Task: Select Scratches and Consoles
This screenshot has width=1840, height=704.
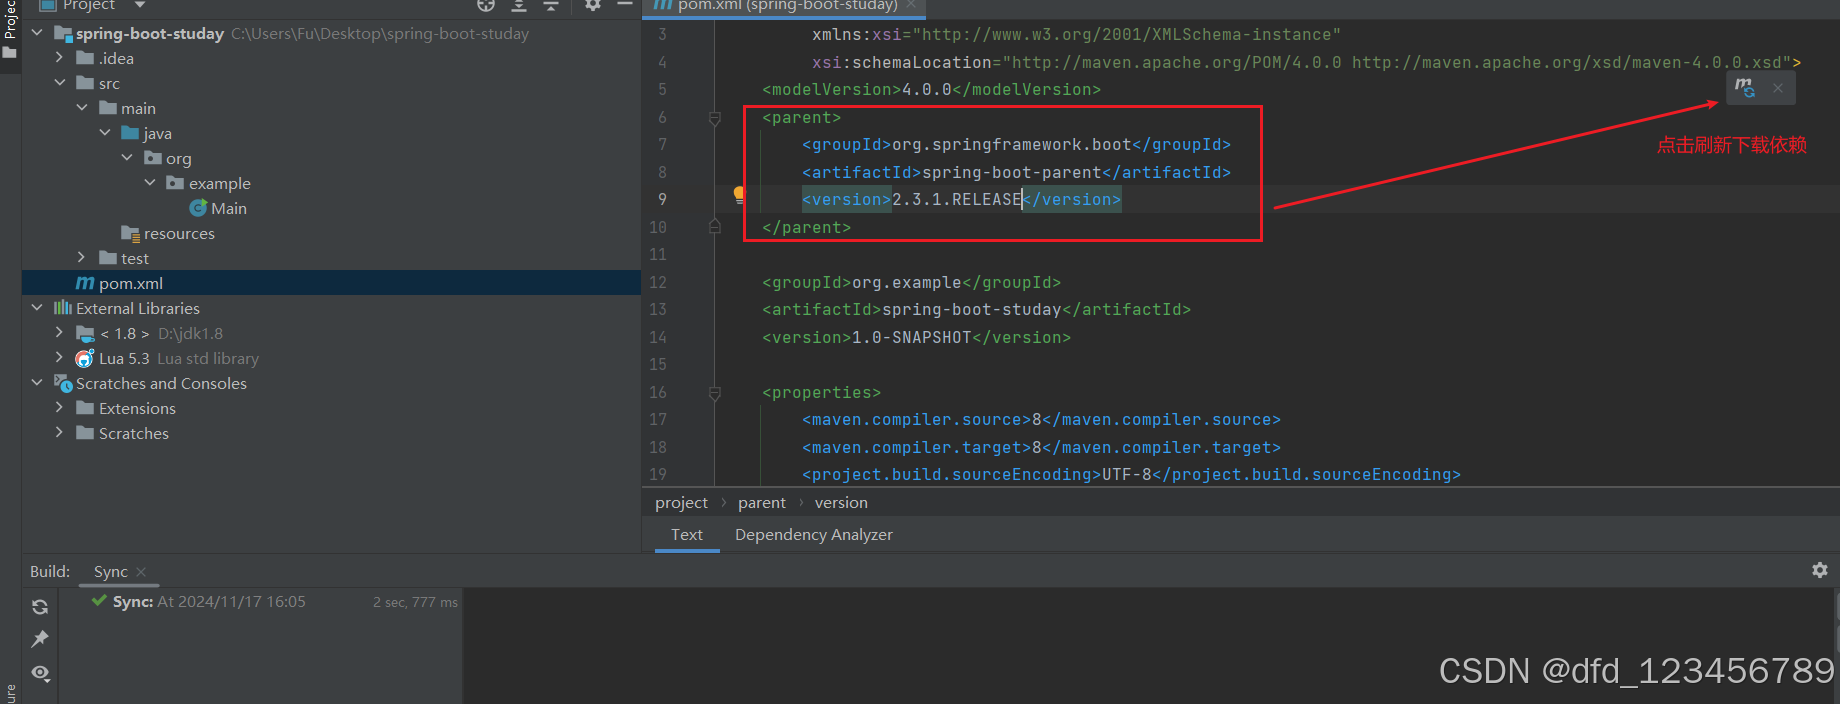Action: (151, 383)
